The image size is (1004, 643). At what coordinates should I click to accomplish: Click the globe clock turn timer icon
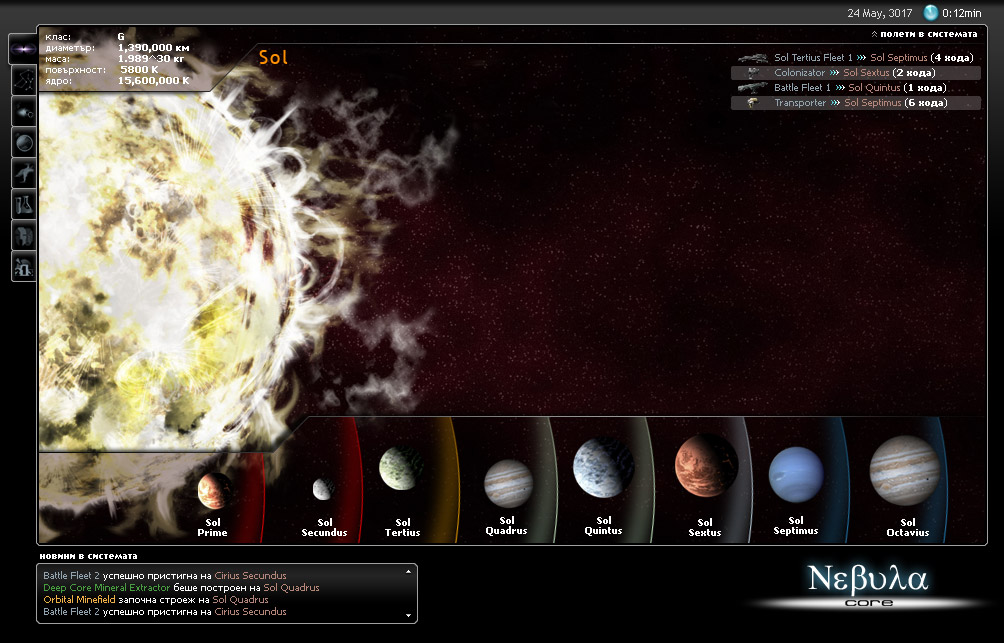point(931,13)
